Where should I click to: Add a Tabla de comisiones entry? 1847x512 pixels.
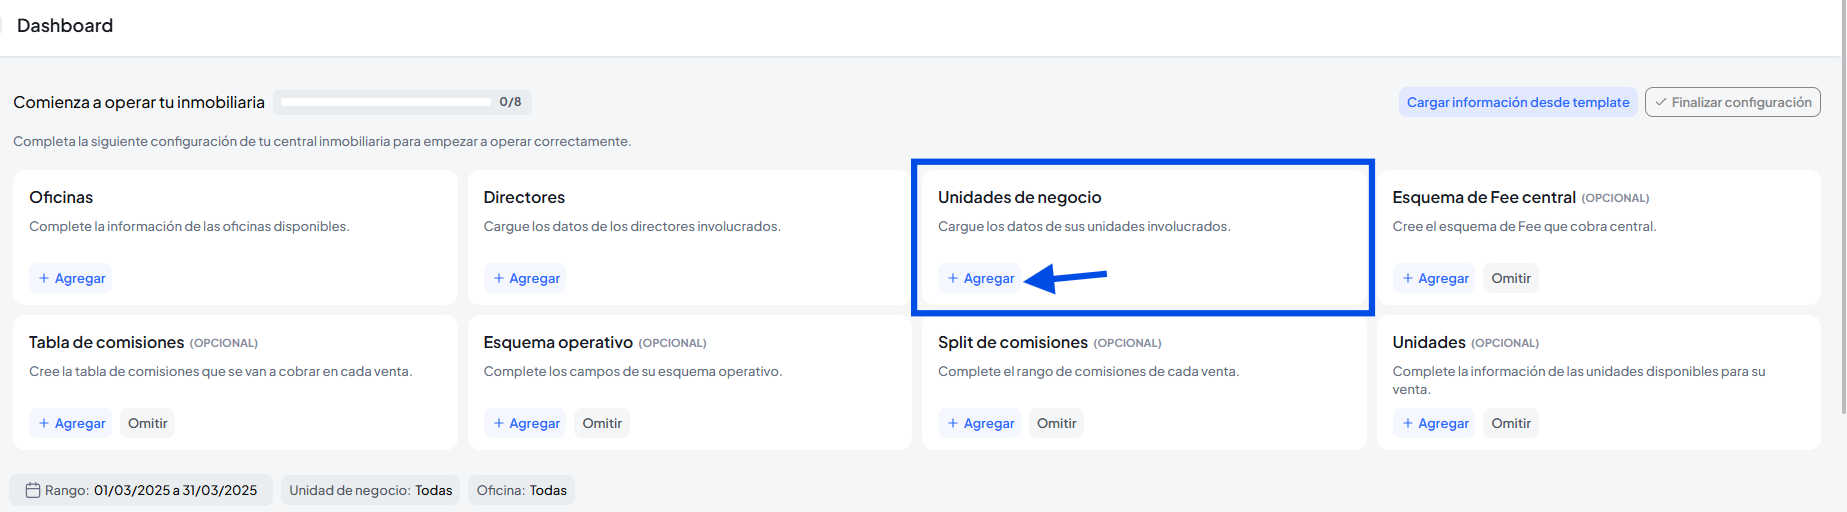tap(71, 423)
